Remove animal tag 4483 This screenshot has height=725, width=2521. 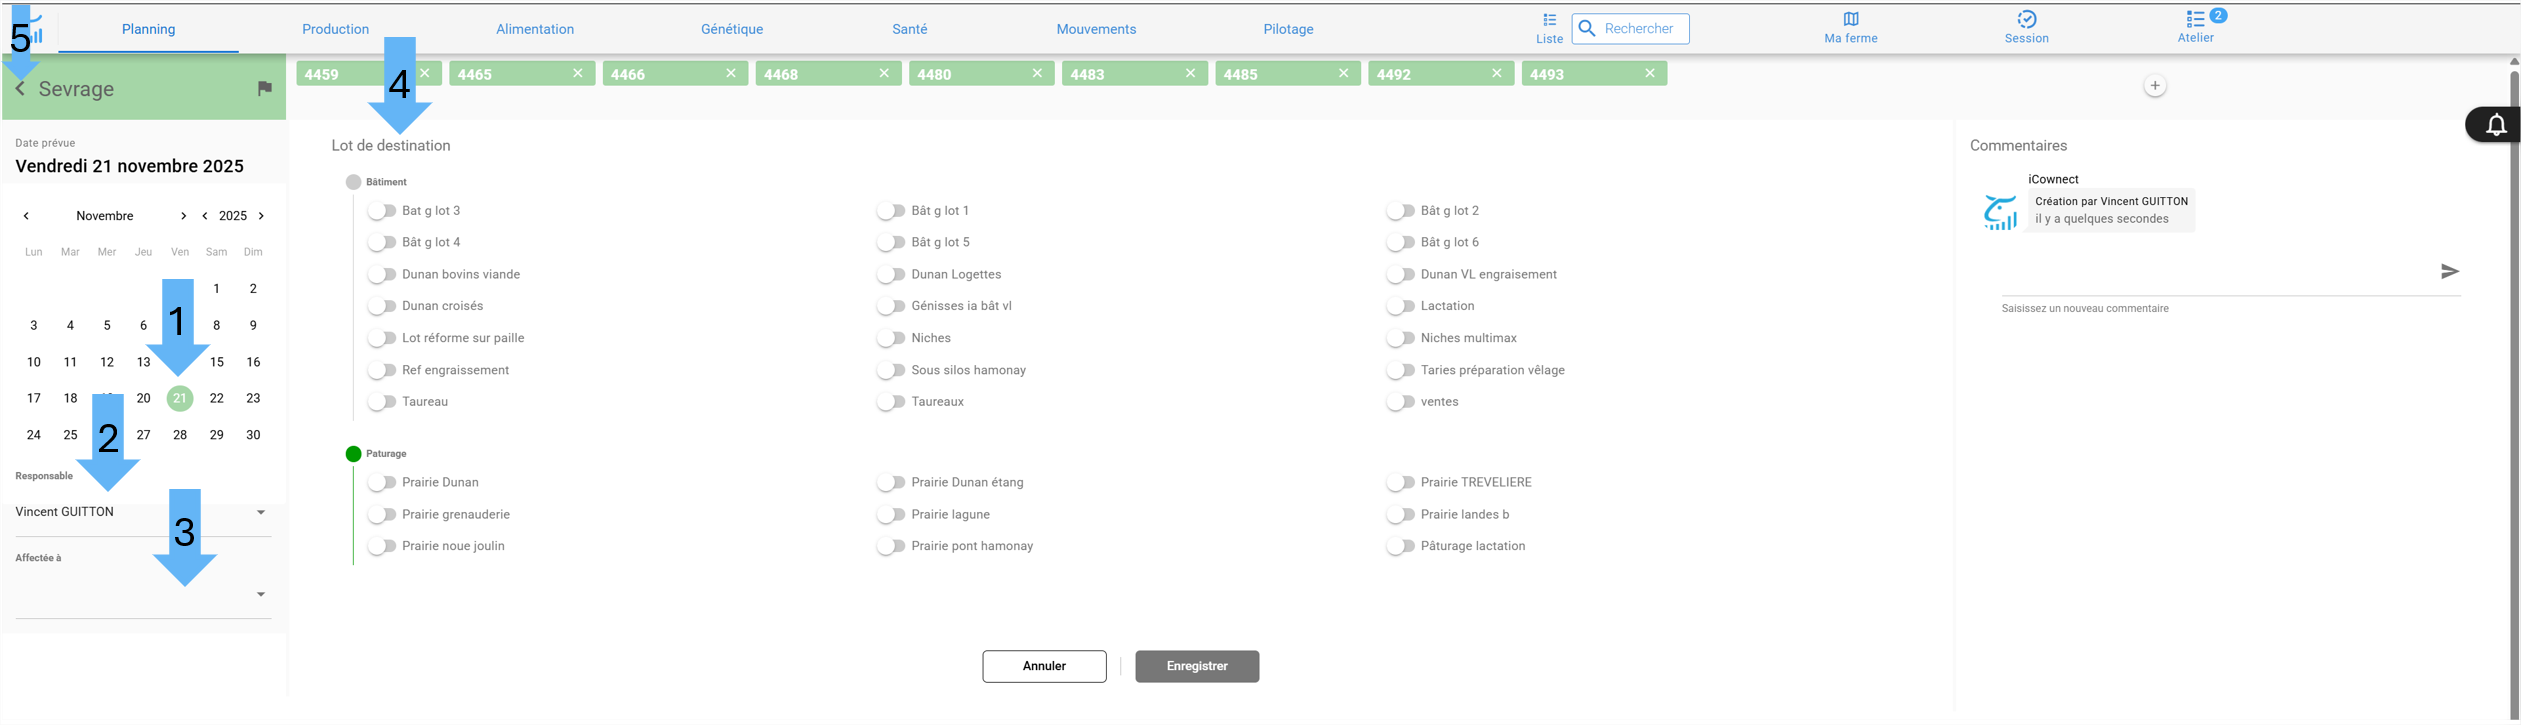1190,73
